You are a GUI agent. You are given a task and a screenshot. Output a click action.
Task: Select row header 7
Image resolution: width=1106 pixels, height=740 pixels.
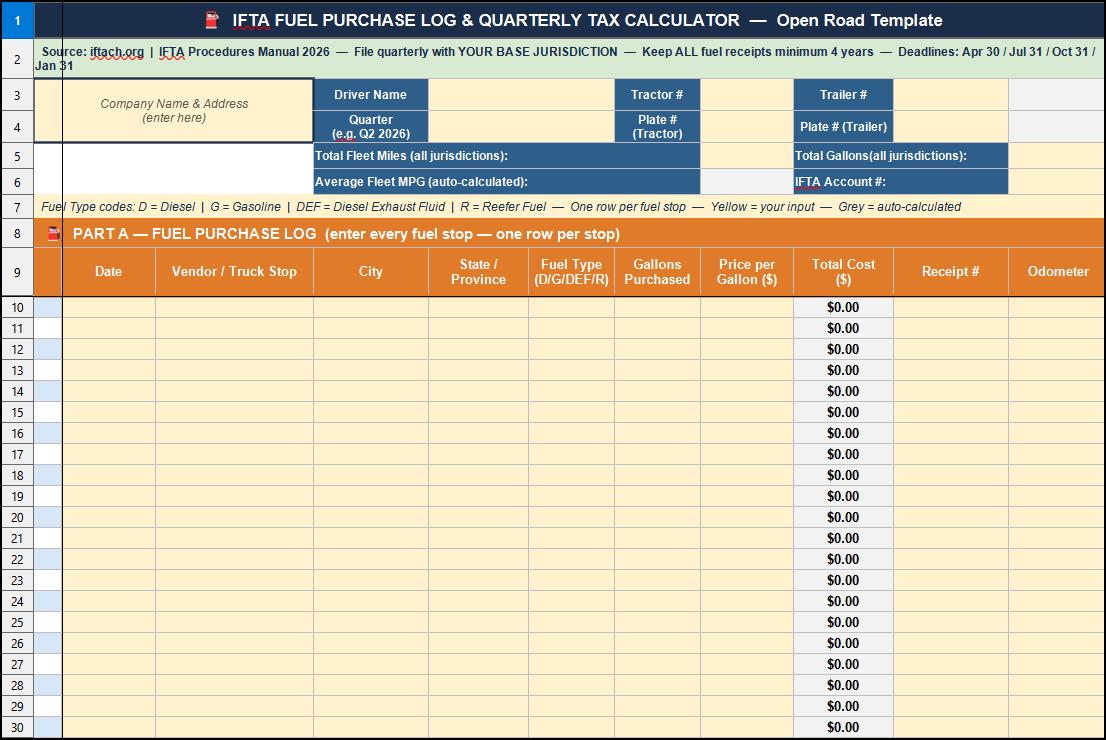[x=17, y=207]
